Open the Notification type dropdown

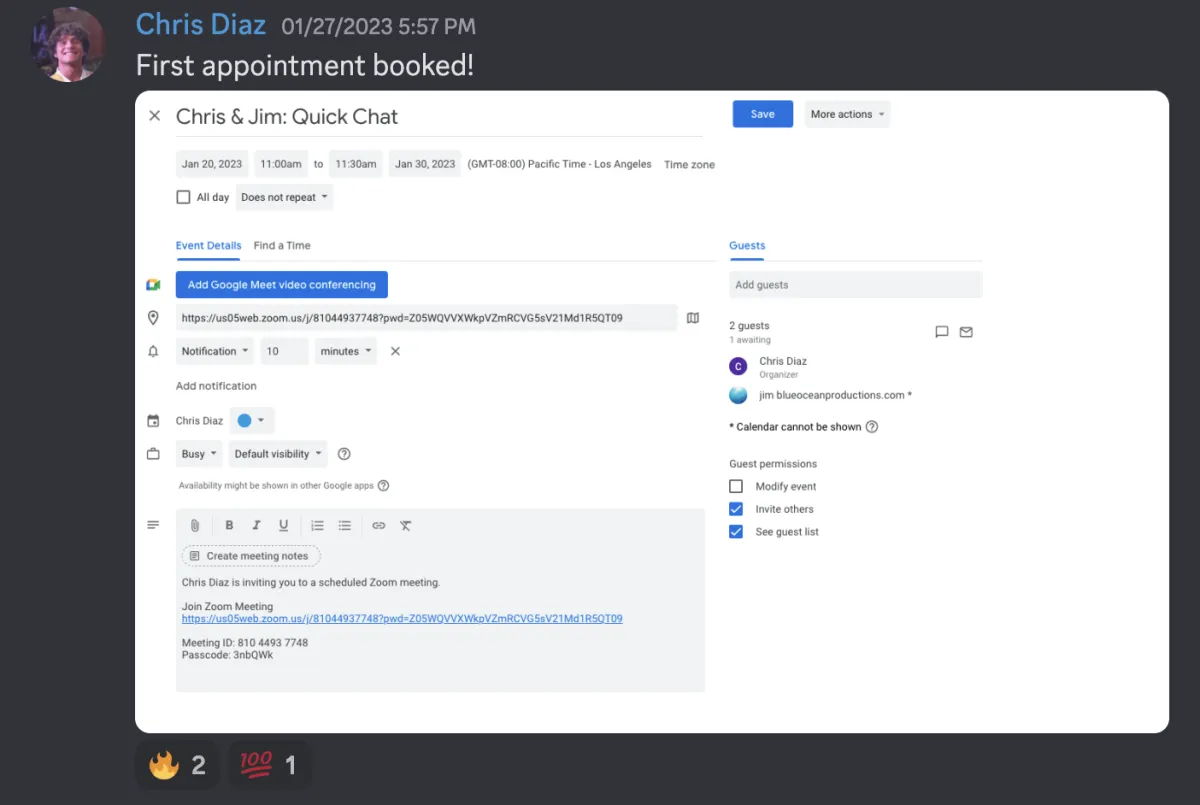215,351
